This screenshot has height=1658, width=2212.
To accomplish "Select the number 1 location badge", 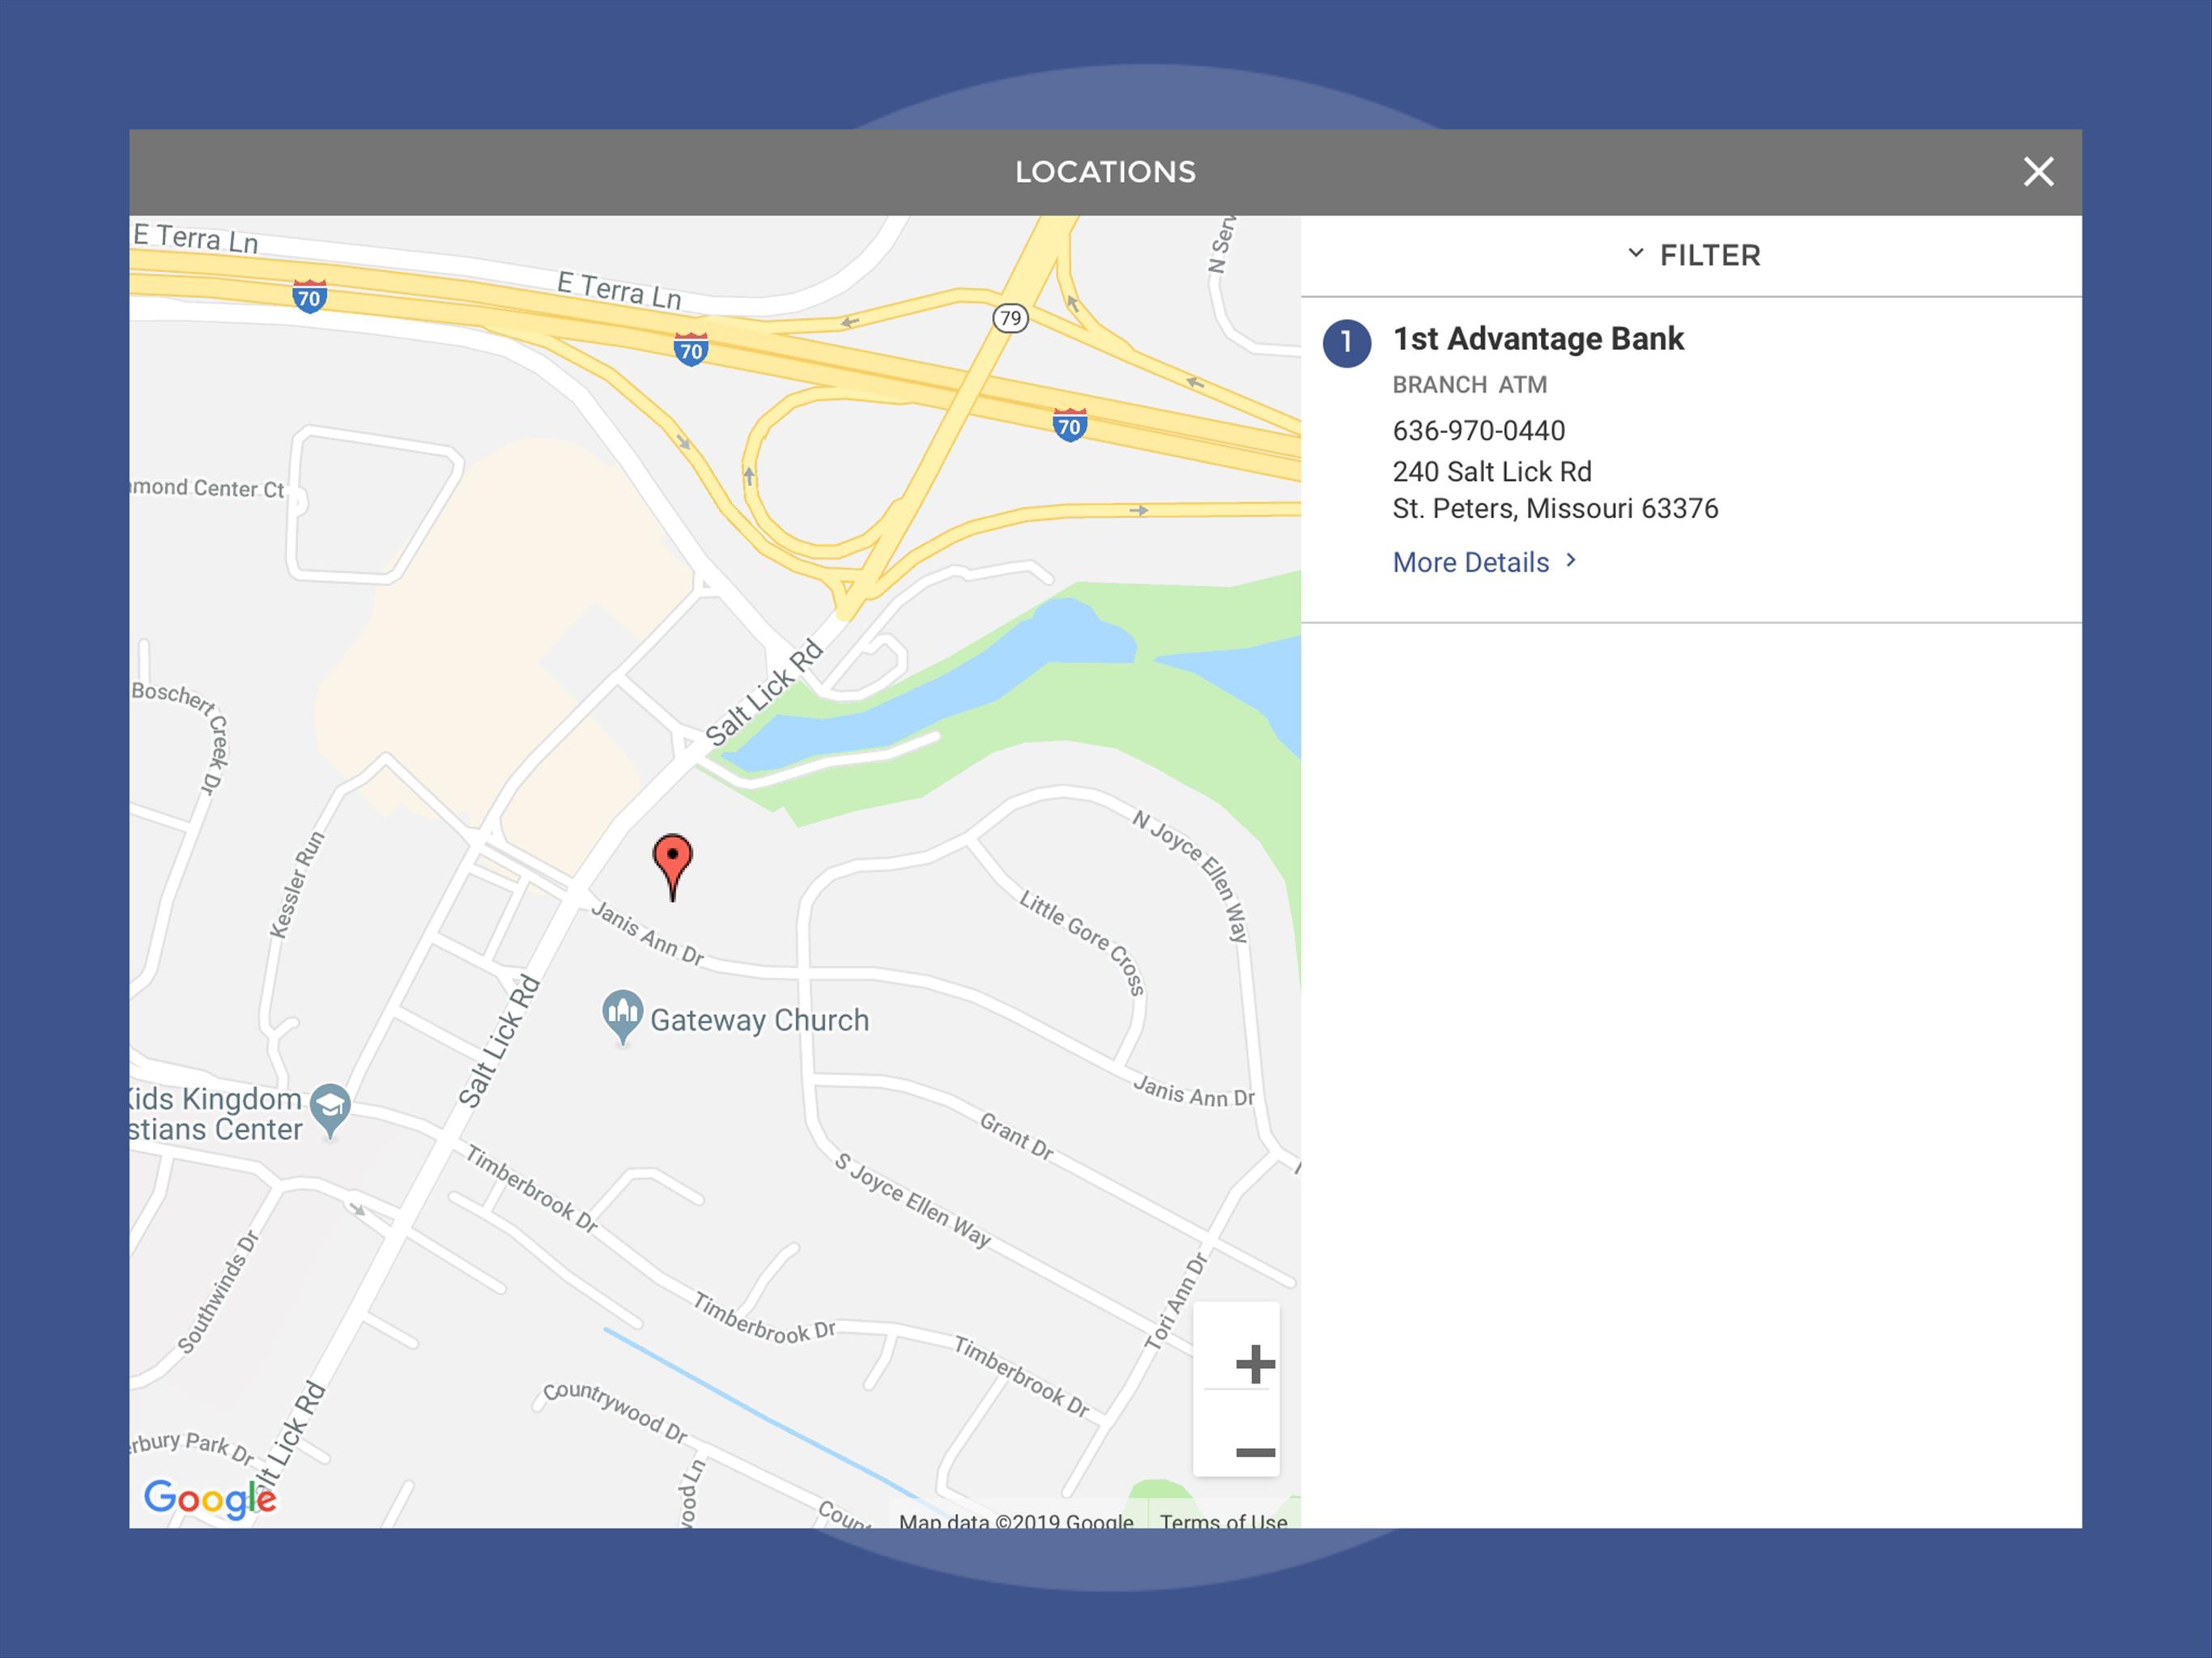I will click(x=1346, y=343).
